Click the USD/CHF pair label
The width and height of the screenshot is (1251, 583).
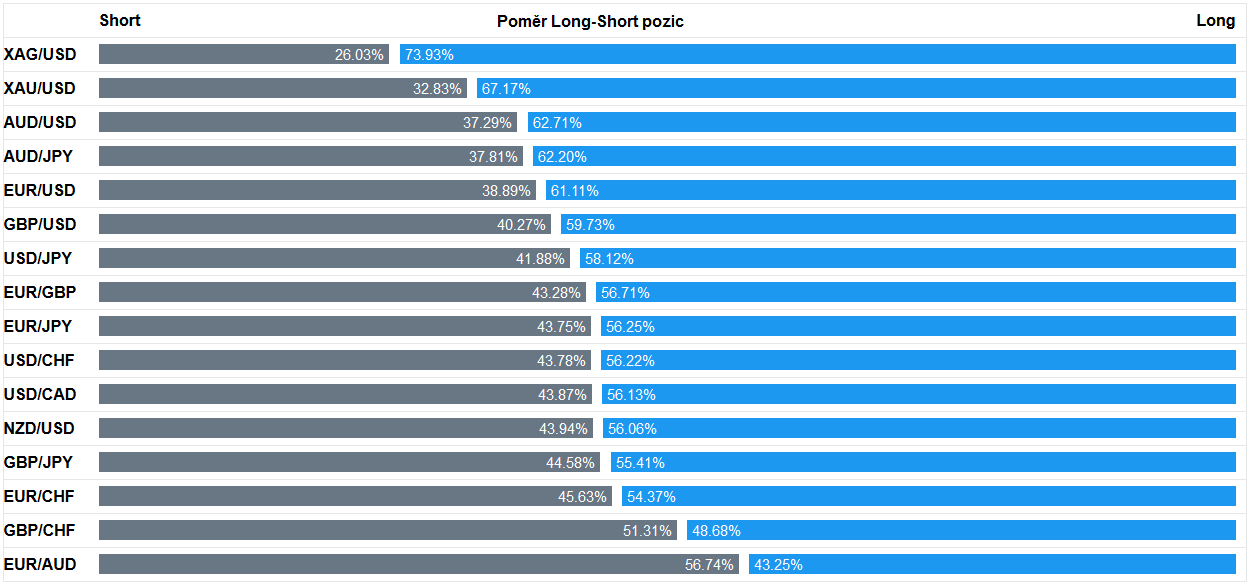point(40,360)
